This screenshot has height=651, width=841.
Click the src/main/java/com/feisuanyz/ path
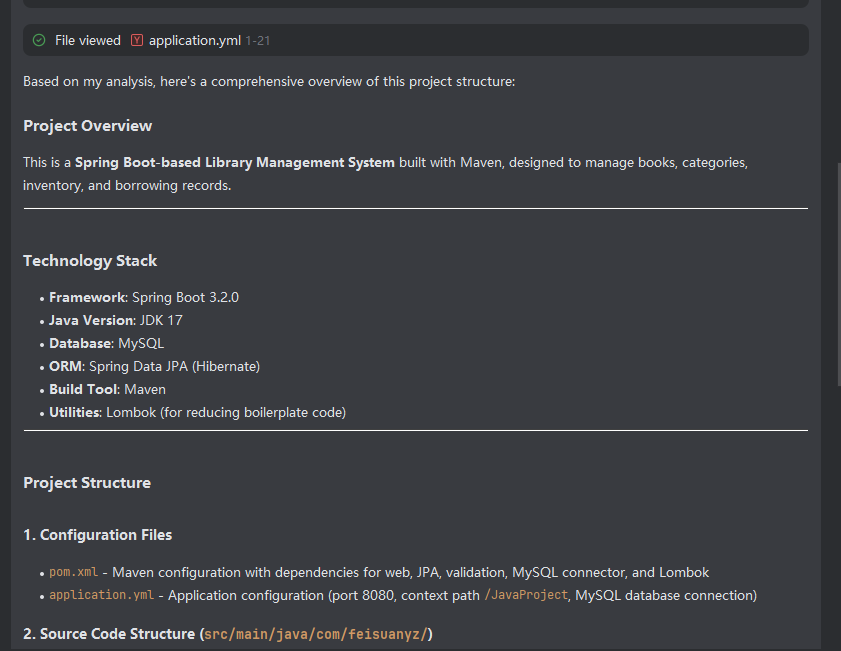pos(315,634)
